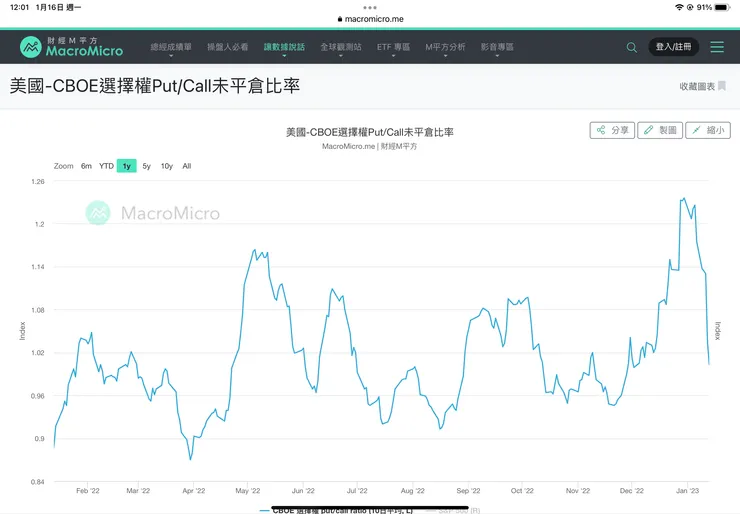Image resolution: width=740 pixels, height=514 pixels.
Task: Select the YTD zoom range
Action: 106,166
